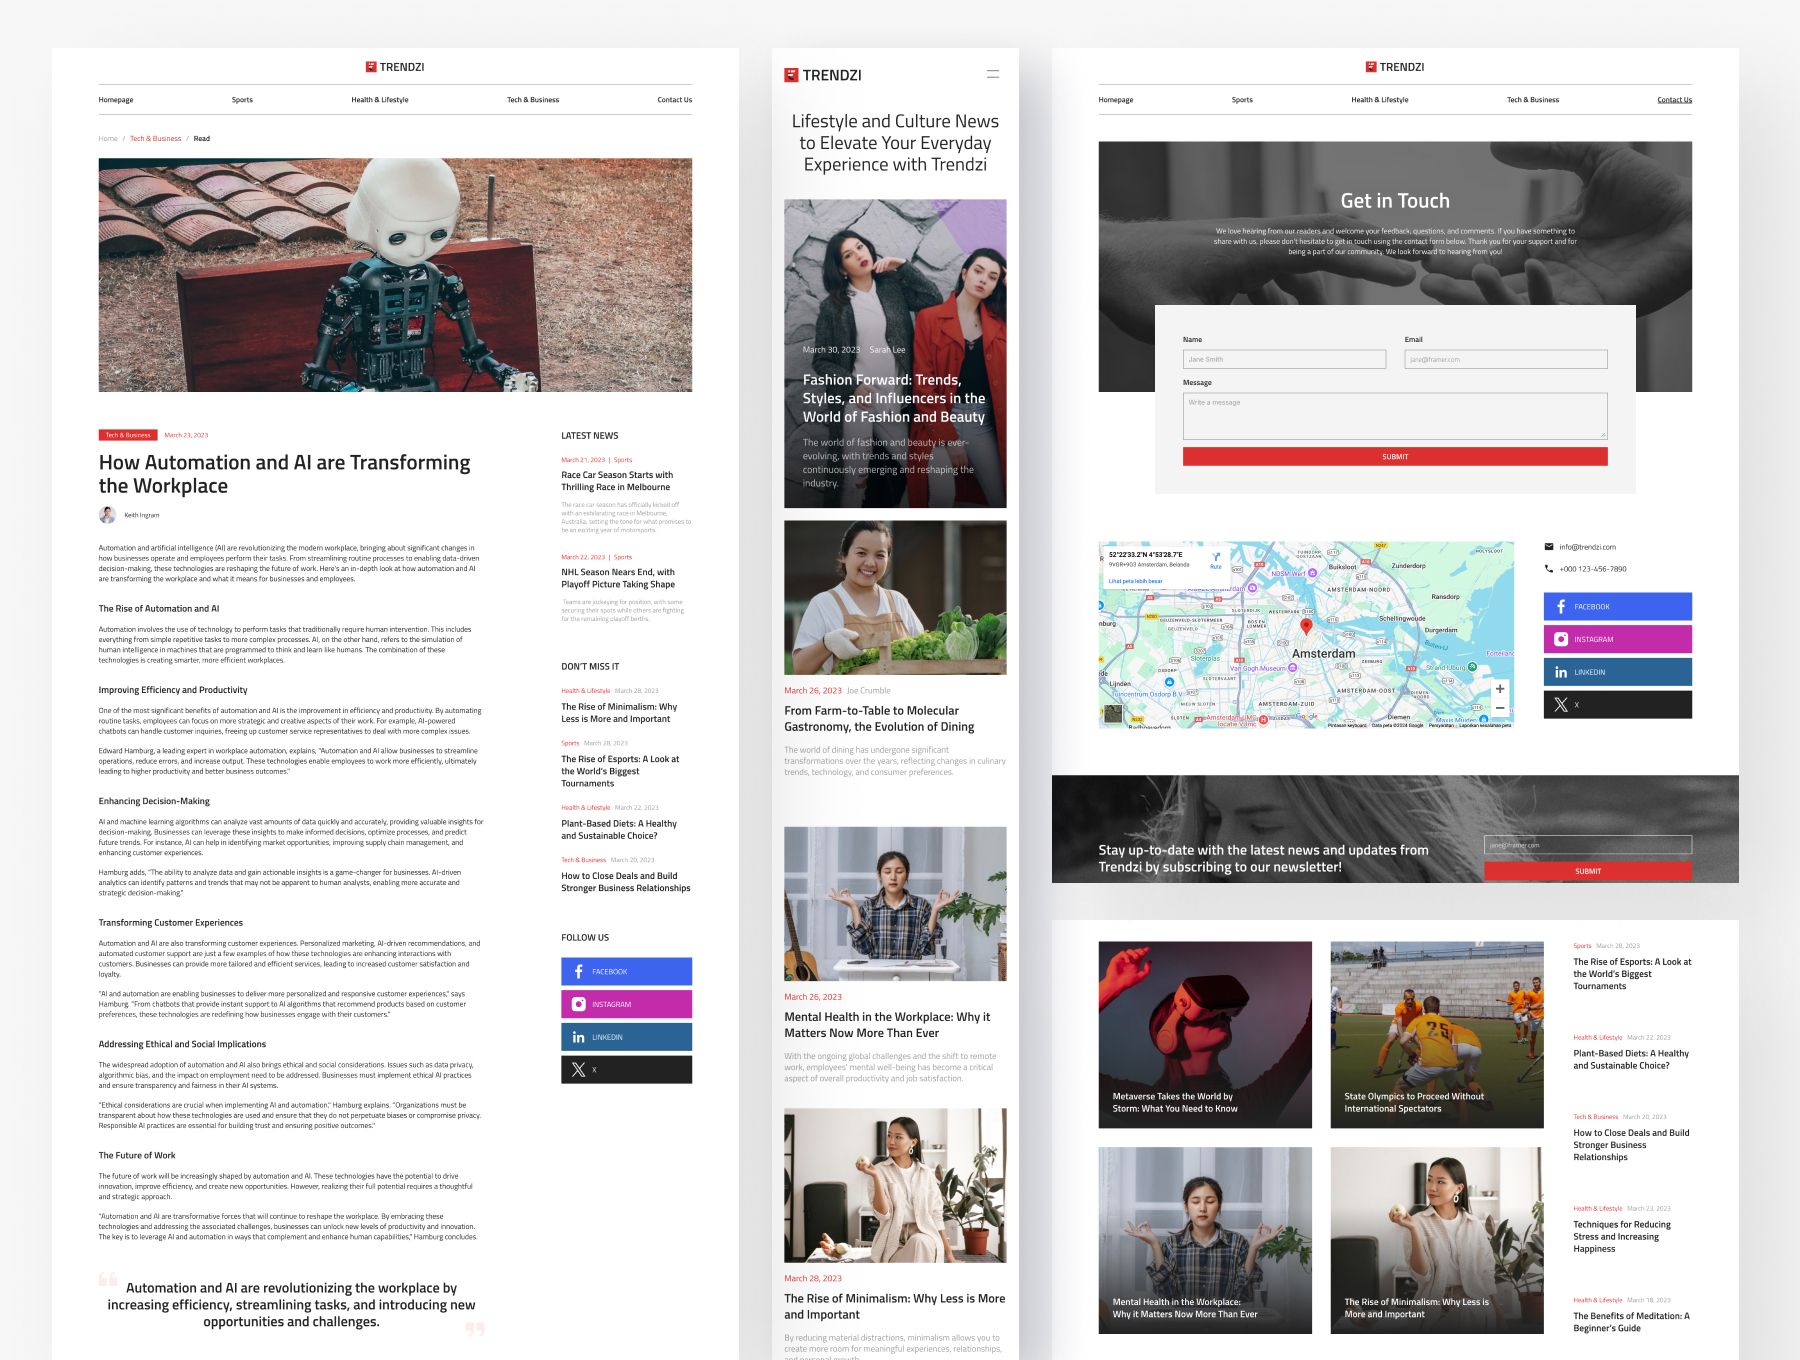
Task: Click Facebook icon in article Follow Us
Action: [578, 971]
